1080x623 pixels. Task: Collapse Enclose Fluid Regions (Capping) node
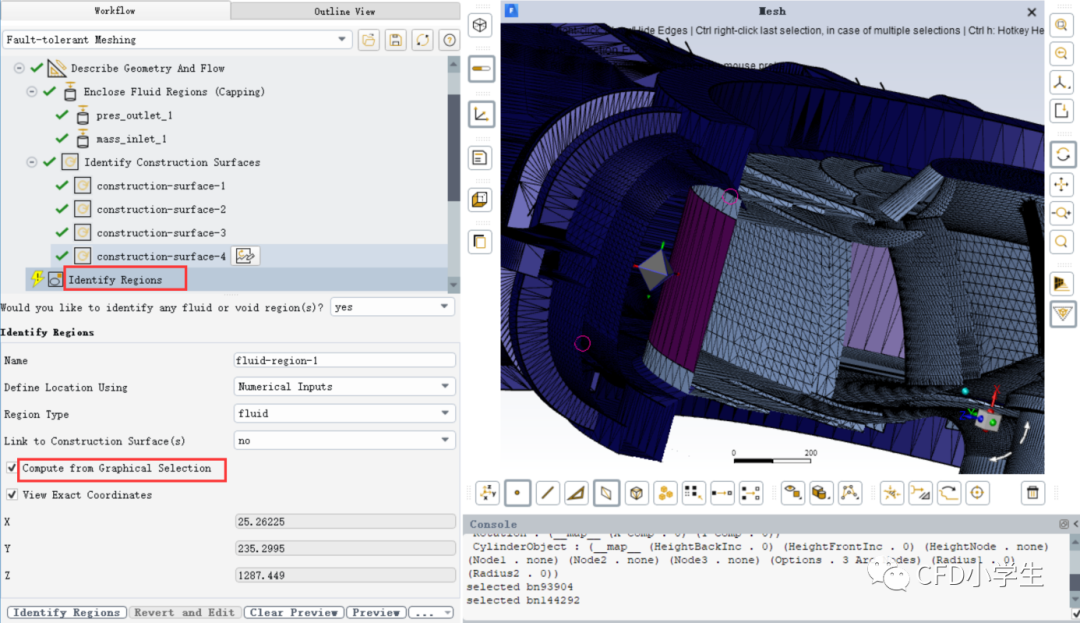(32, 92)
